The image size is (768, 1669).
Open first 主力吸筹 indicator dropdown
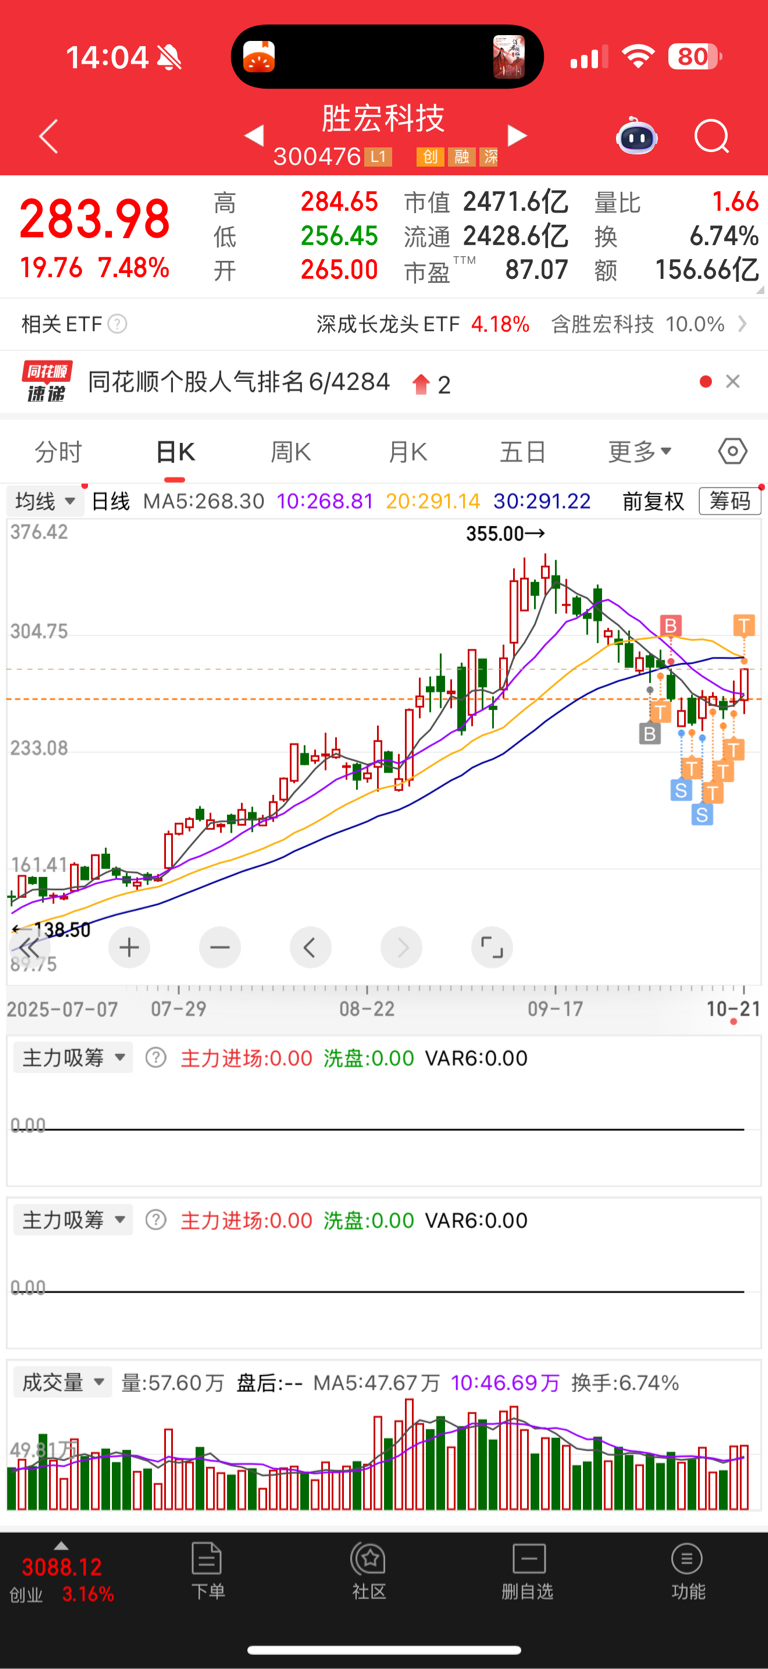pos(73,1058)
